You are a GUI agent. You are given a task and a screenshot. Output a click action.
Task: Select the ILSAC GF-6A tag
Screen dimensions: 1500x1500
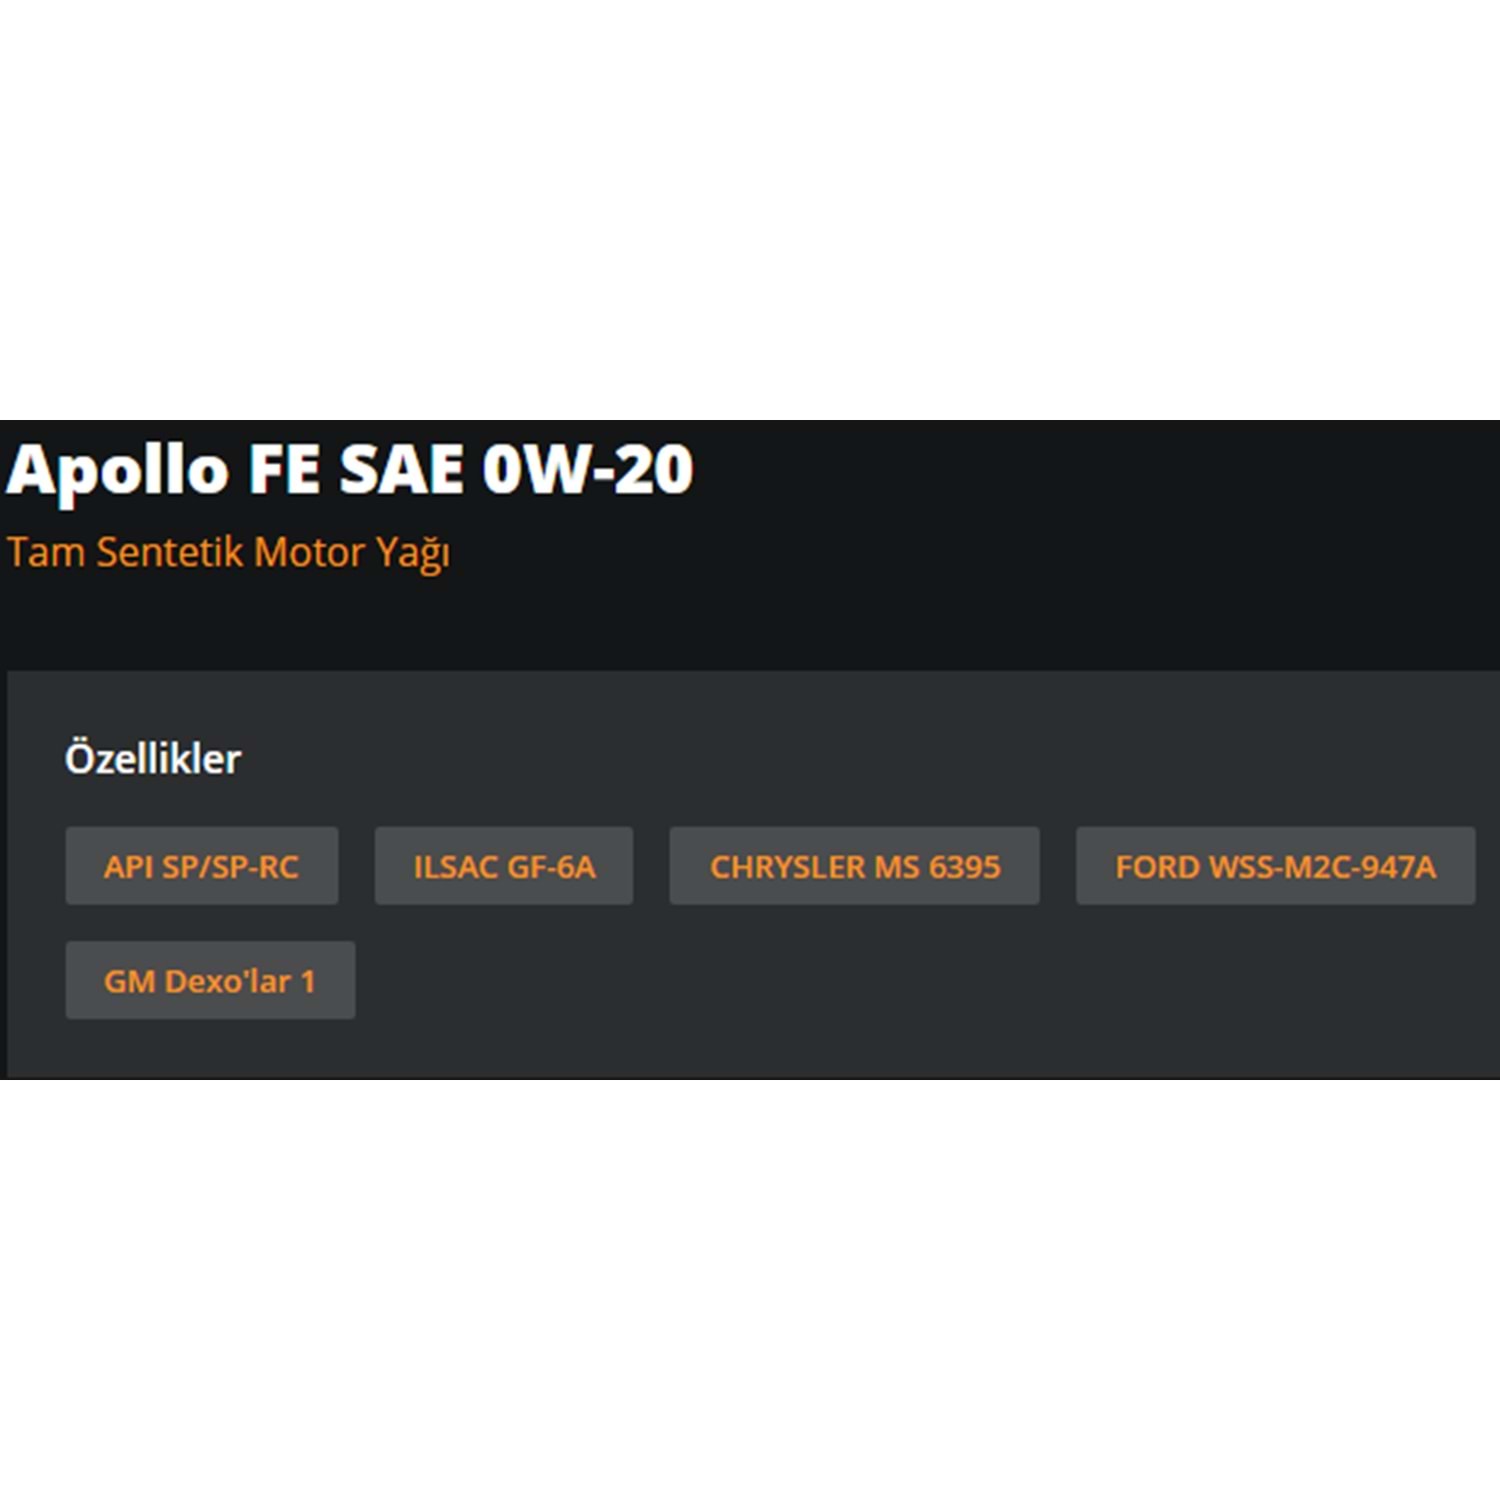(x=504, y=866)
